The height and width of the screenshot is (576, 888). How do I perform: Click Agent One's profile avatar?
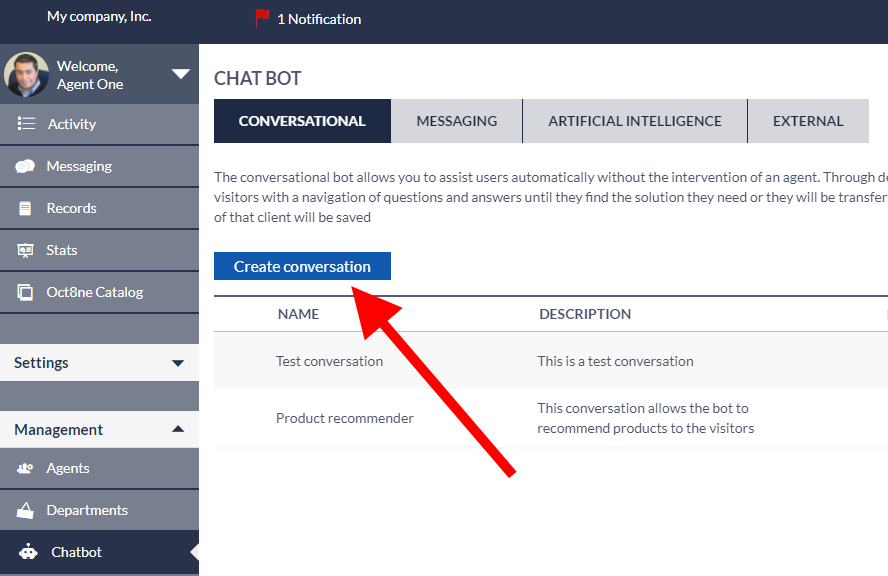click(27, 75)
